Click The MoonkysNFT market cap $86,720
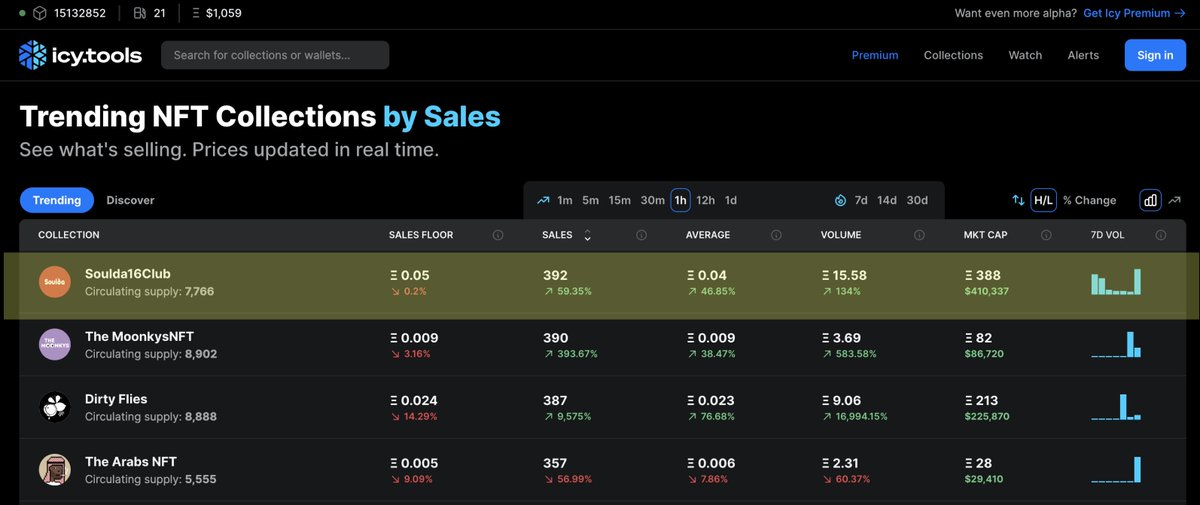The height and width of the screenshot is (505, 1200). 986,354
